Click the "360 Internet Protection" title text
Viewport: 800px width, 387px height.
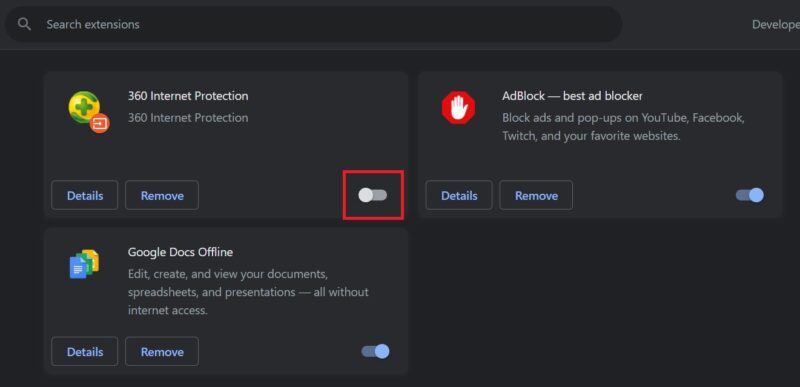coord(188,96)
